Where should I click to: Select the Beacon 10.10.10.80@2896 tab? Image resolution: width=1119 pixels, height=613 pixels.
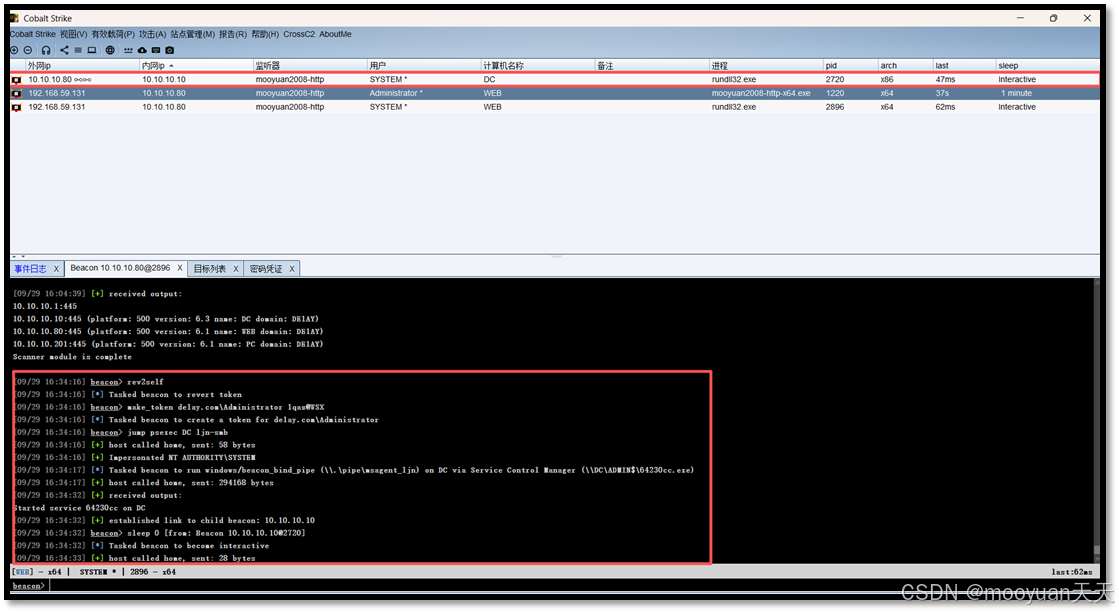pyautogui.click(x=120, y=268)
